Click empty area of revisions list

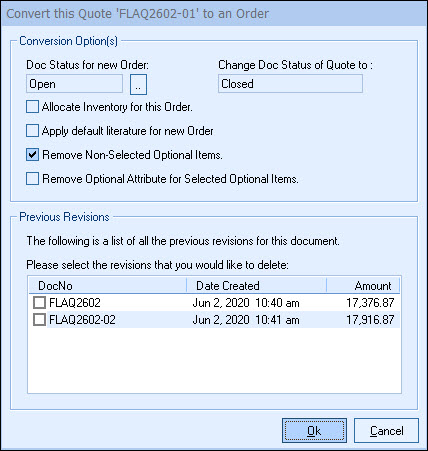coord(214,360)
